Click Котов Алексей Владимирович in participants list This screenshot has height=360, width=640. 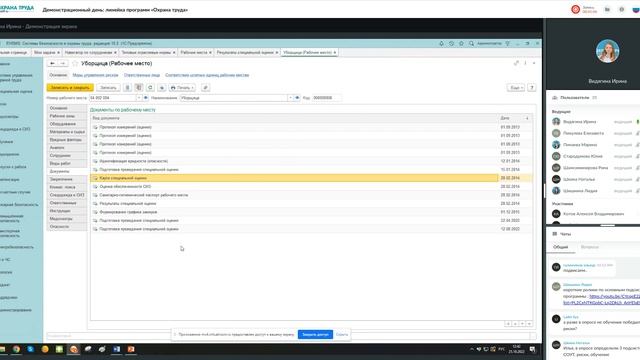click(x=593, y=214)
